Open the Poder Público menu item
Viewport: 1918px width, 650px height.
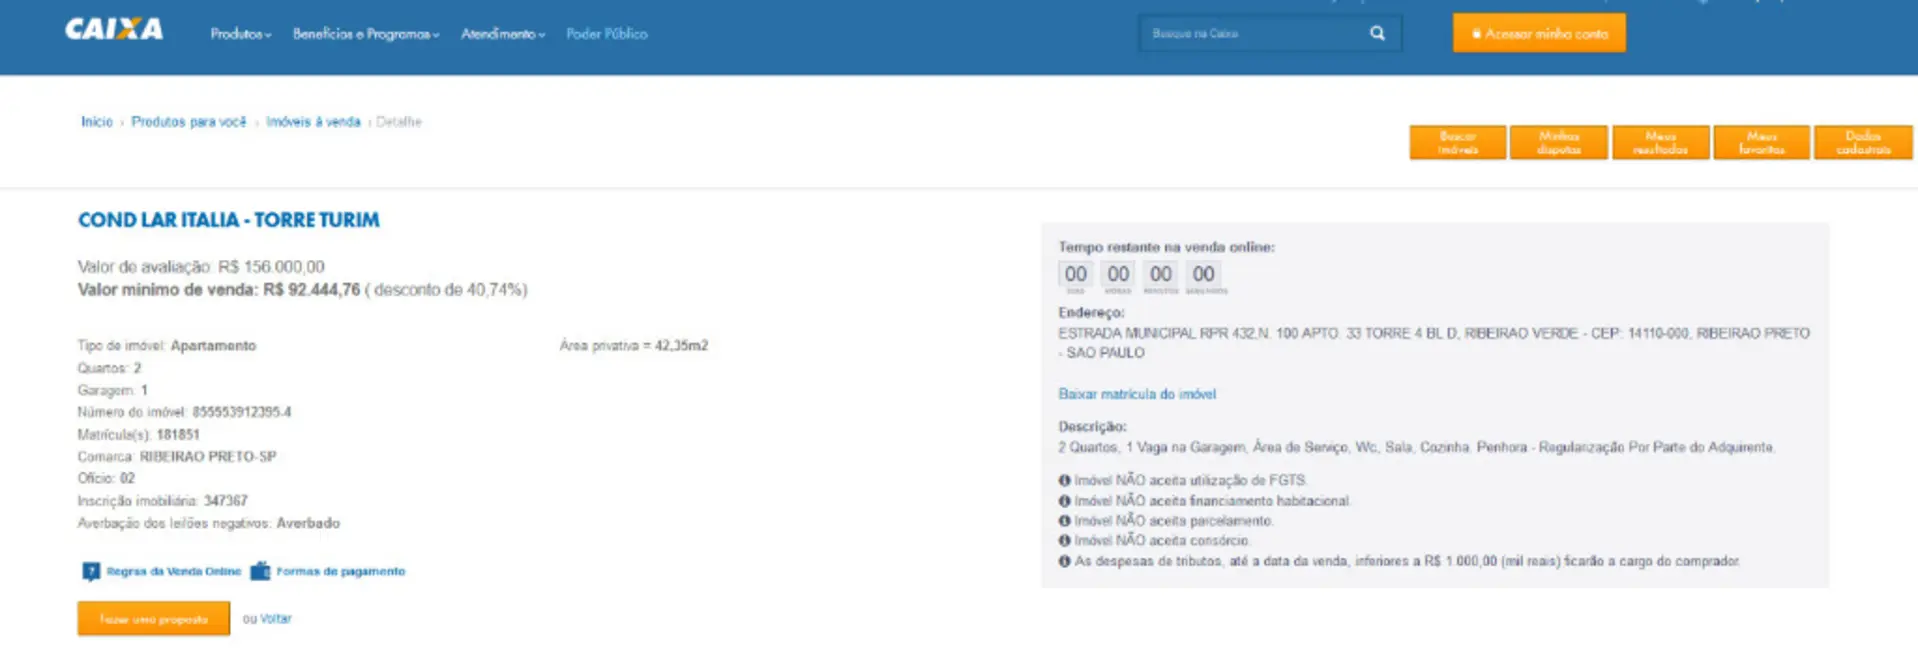606,34
